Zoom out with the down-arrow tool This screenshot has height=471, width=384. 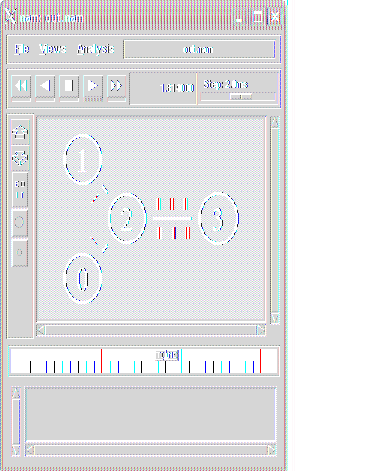click(20, 157)
